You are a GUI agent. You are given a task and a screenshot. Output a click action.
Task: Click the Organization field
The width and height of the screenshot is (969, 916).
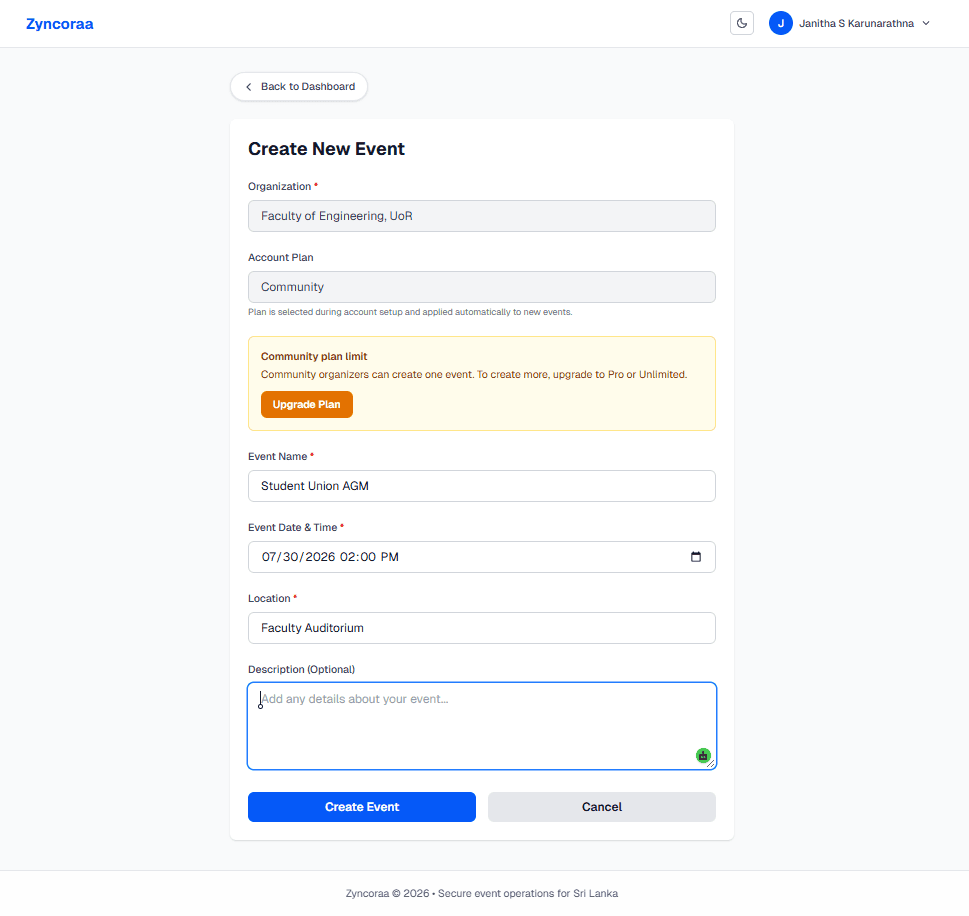coord(481,216)
